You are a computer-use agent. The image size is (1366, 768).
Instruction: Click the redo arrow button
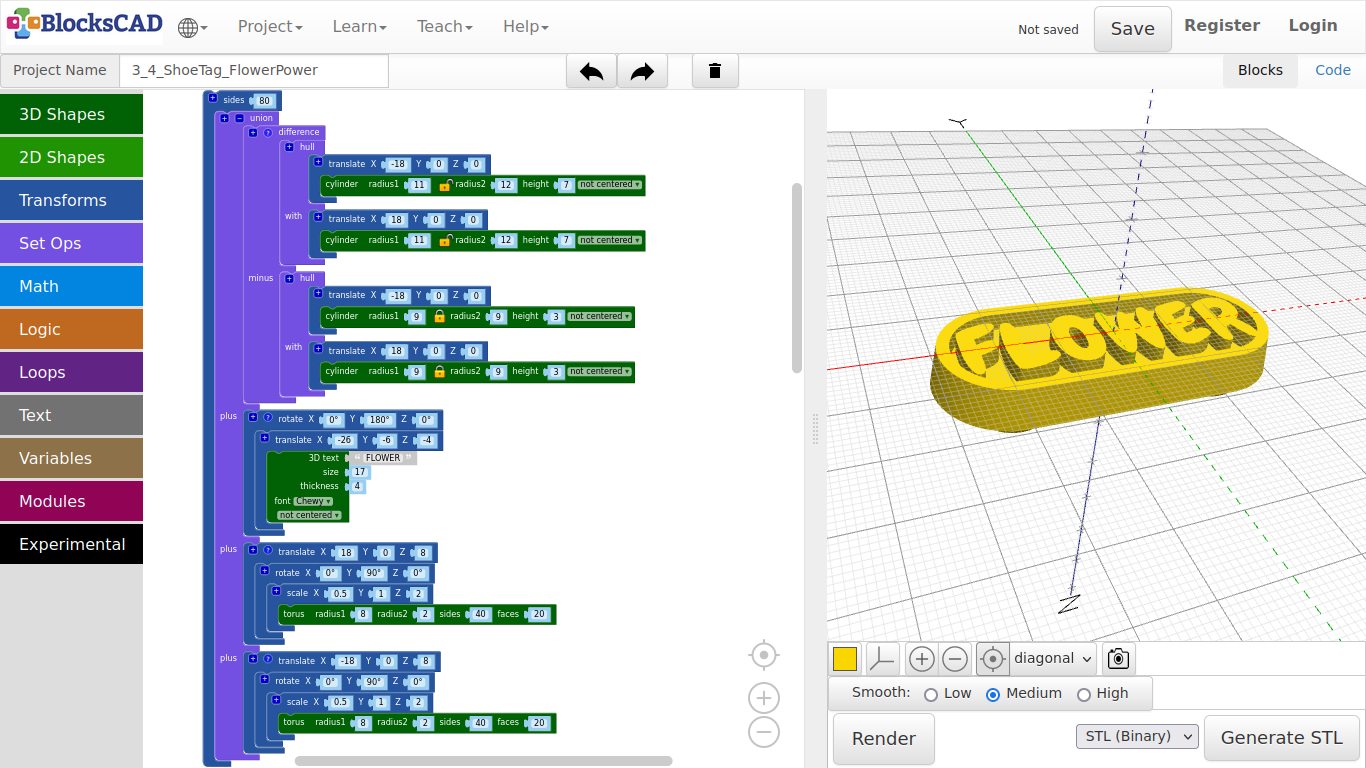click(x=642, y=71)
